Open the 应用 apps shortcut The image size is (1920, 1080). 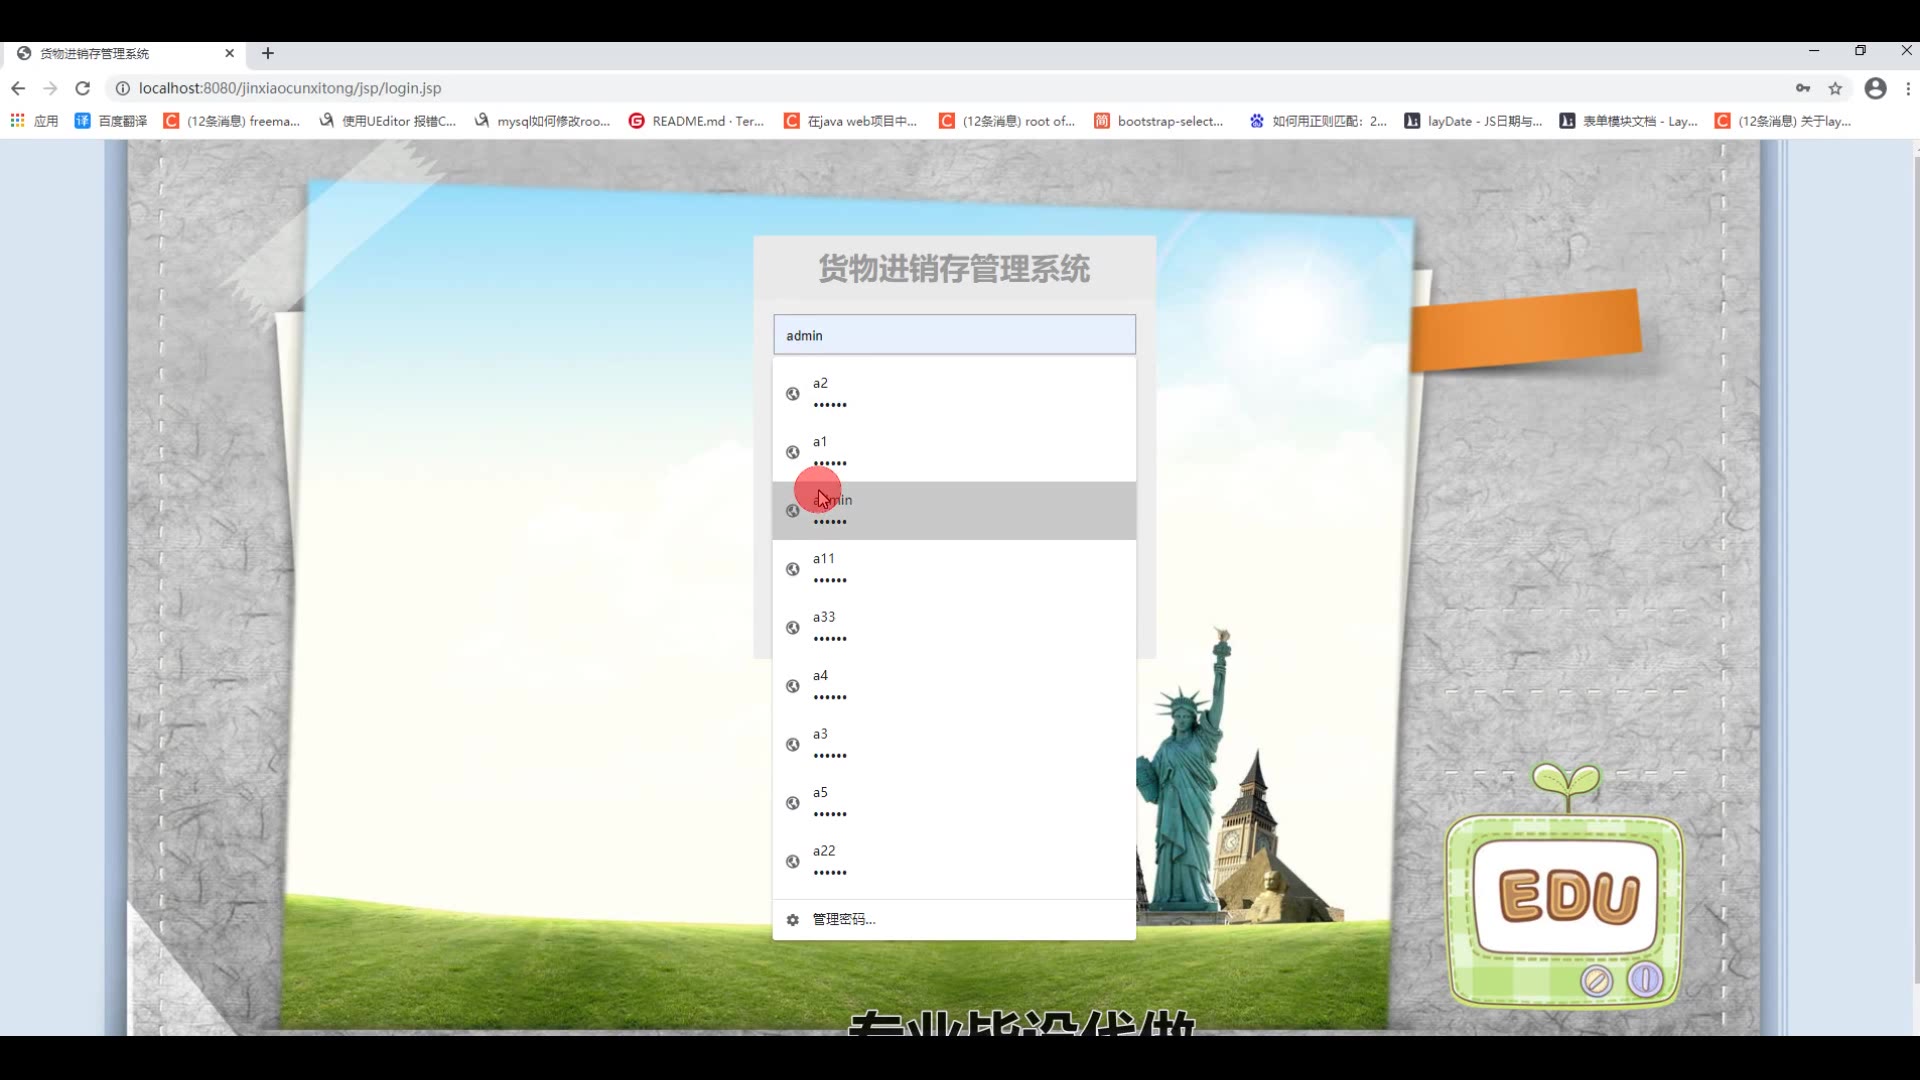[34, 121]
